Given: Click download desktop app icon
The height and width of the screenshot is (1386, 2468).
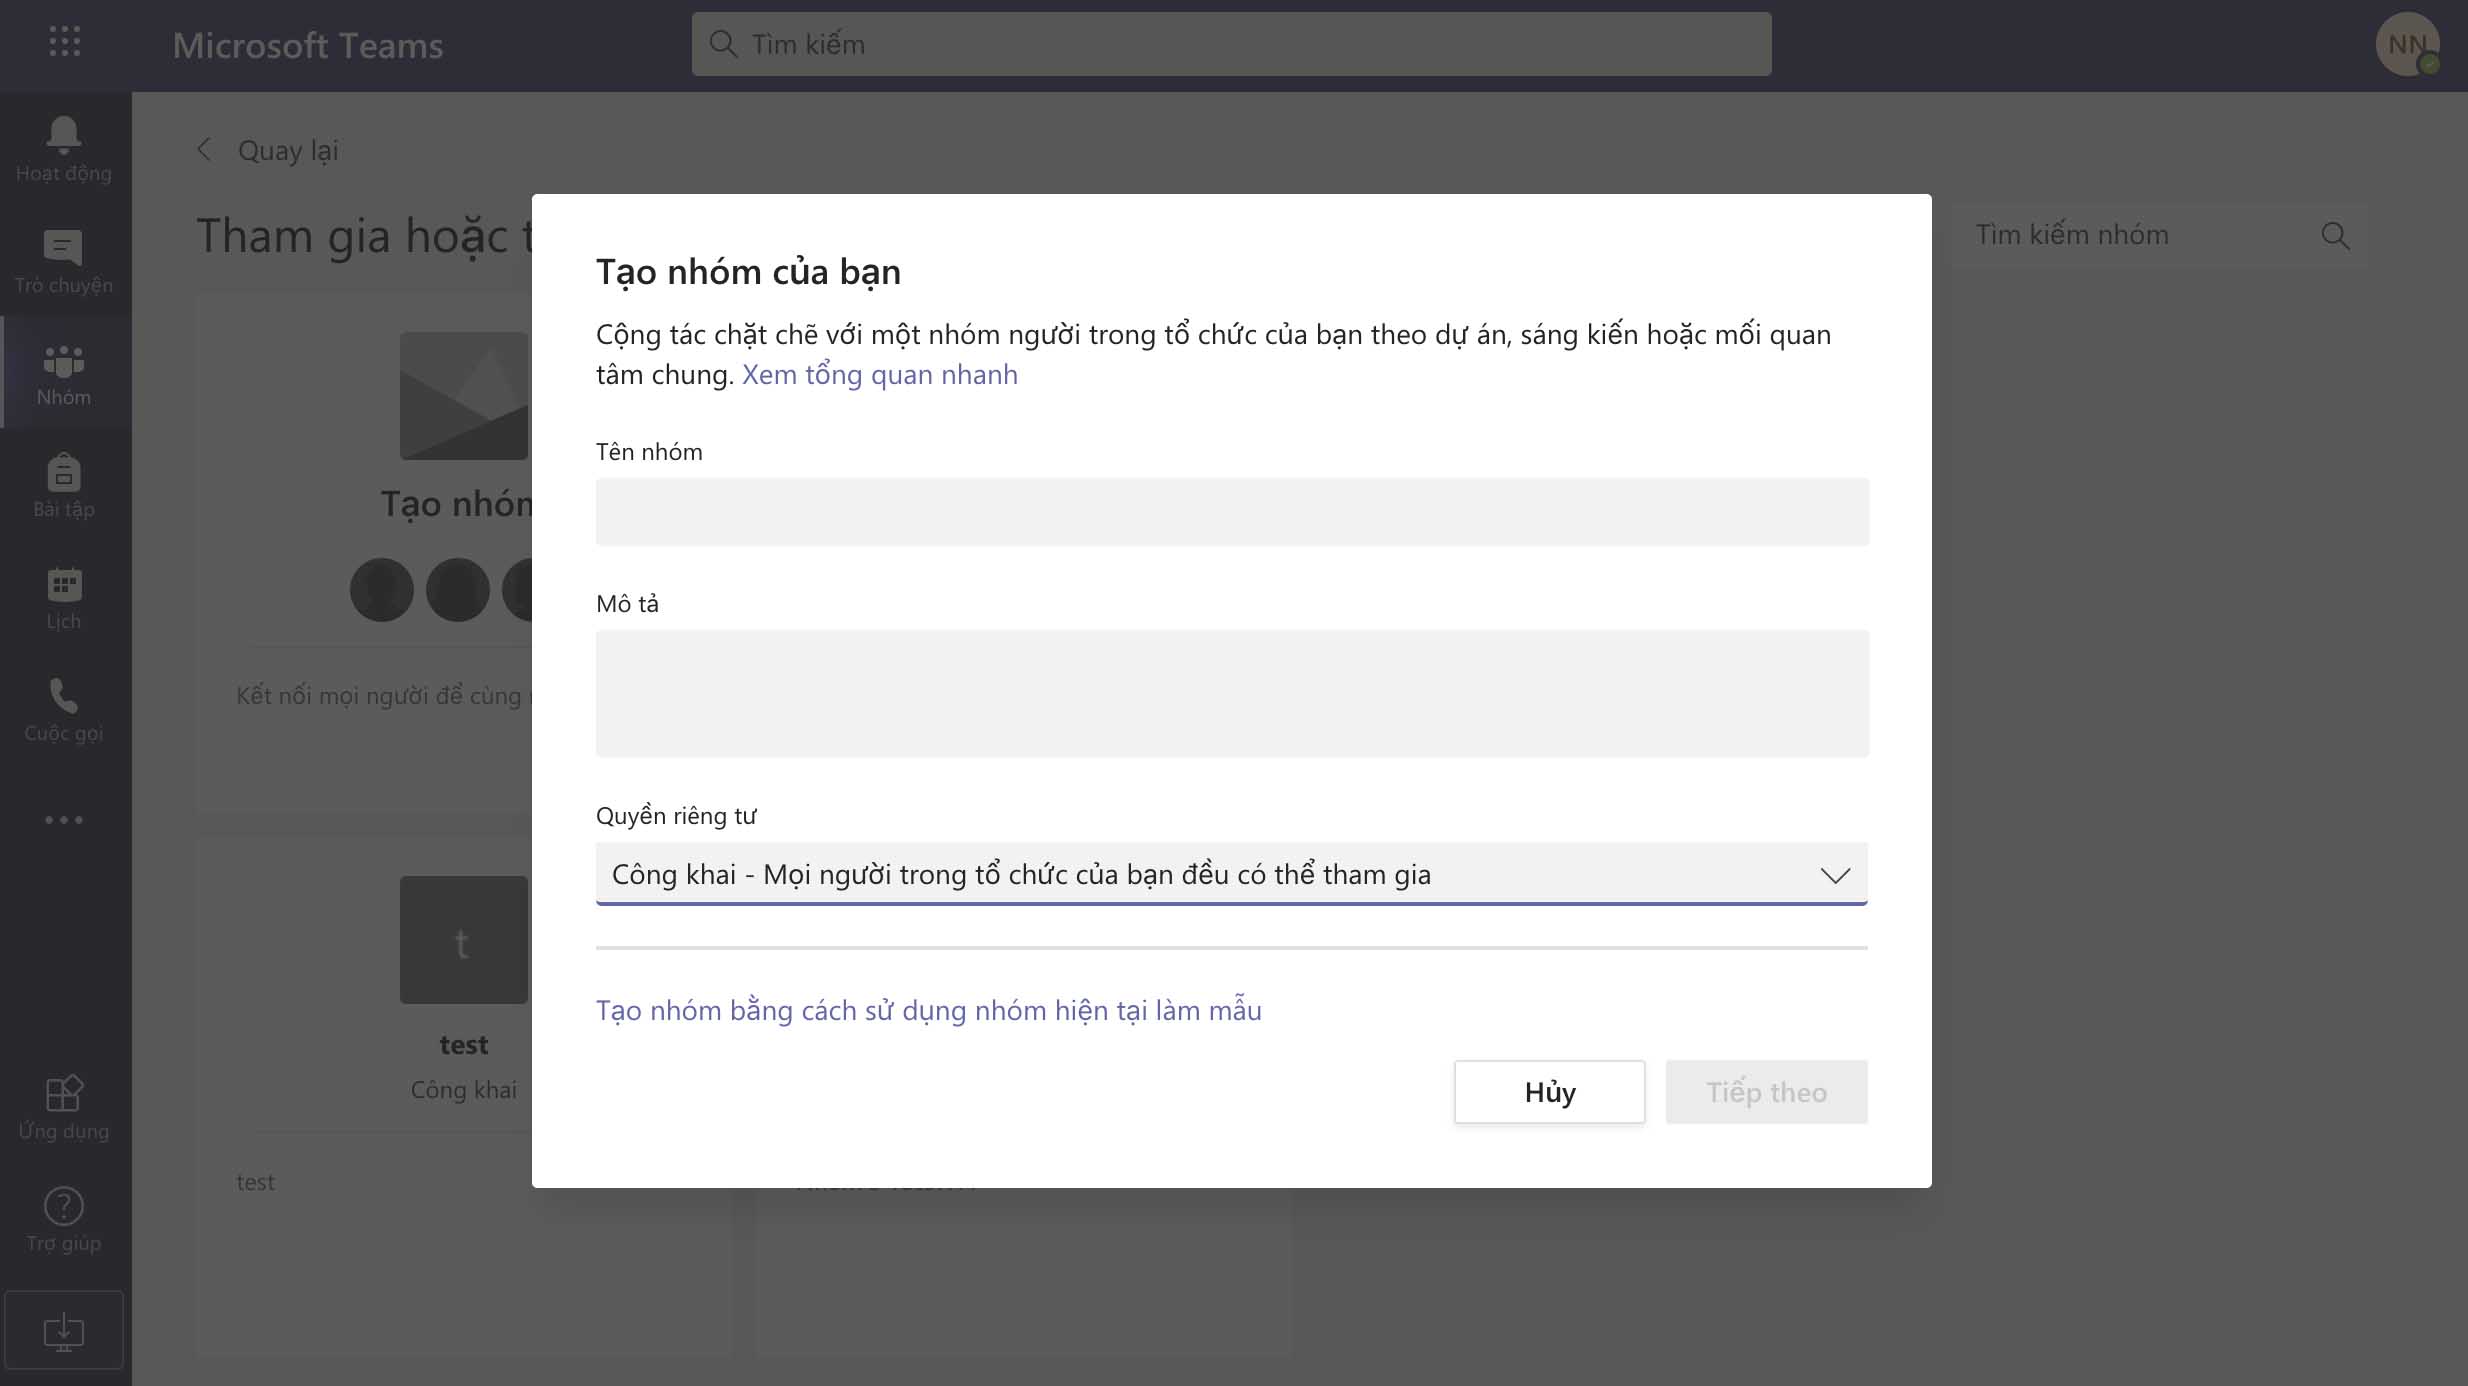Looking at the screenshot, I should tap(64, 1330).
